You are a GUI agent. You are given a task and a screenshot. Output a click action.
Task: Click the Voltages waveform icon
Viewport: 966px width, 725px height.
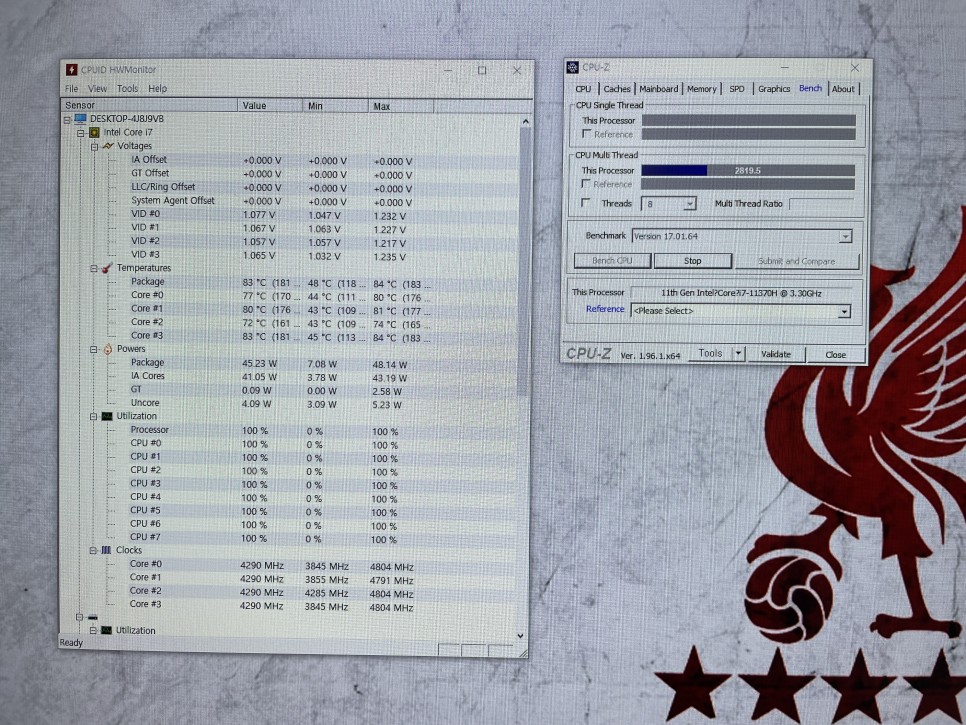[108, 146]
